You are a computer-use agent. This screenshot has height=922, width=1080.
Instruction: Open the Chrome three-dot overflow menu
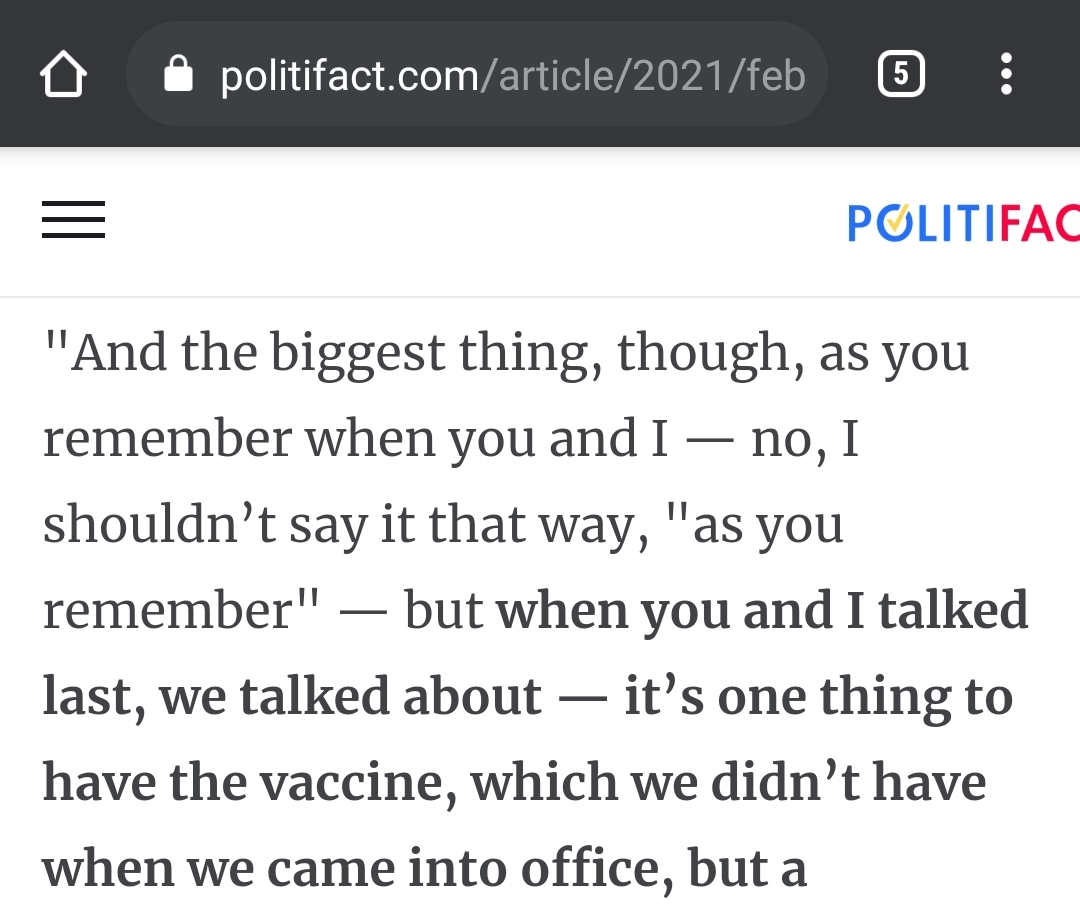1006,74
